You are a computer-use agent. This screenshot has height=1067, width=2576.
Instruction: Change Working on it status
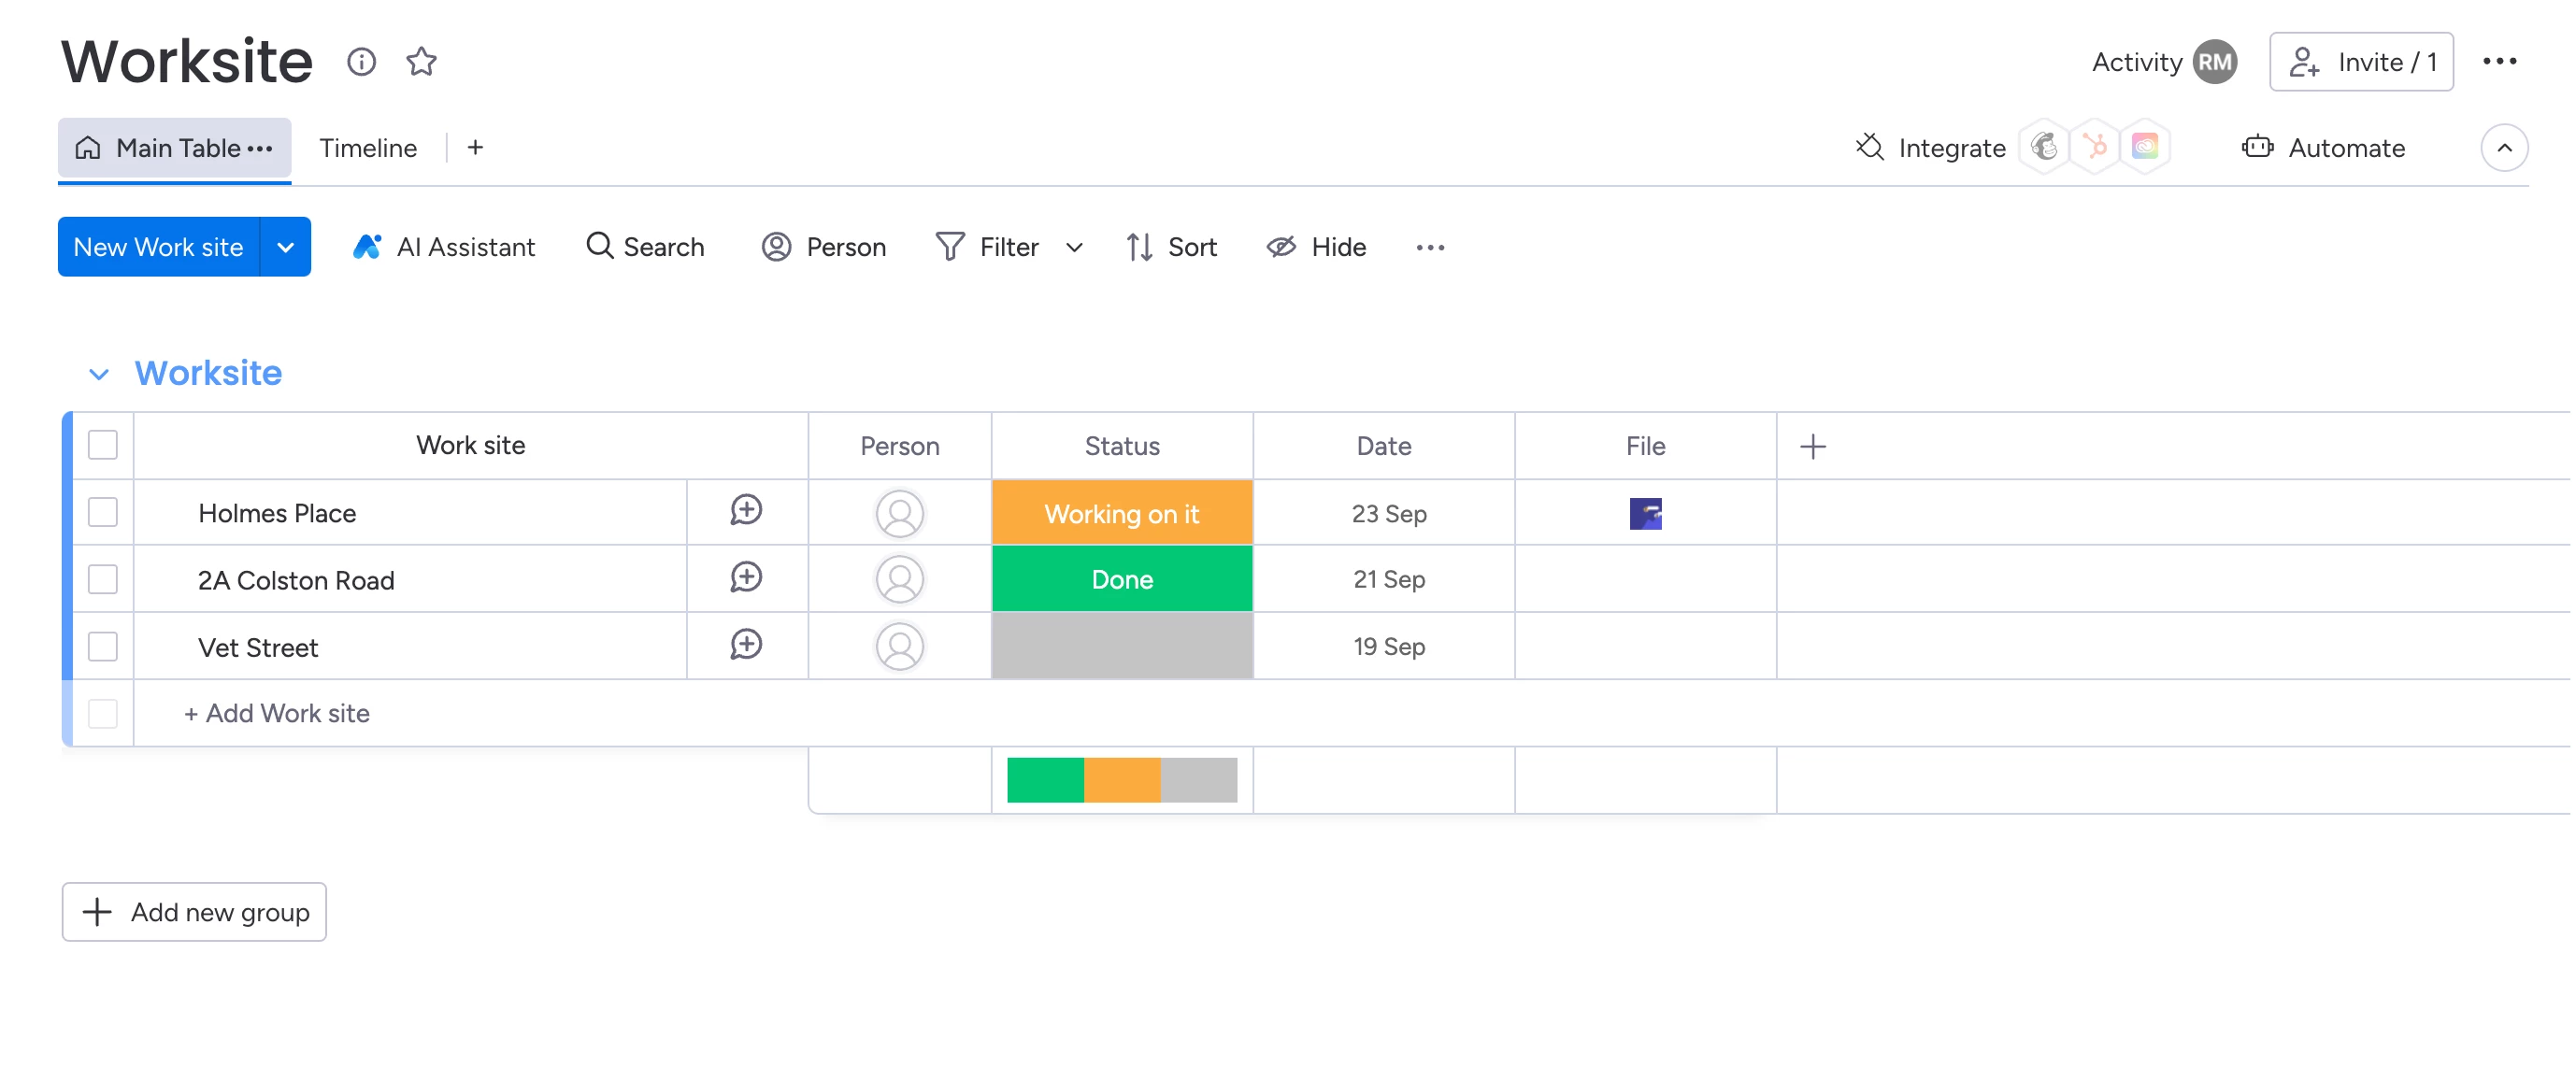pos(1122,513)
